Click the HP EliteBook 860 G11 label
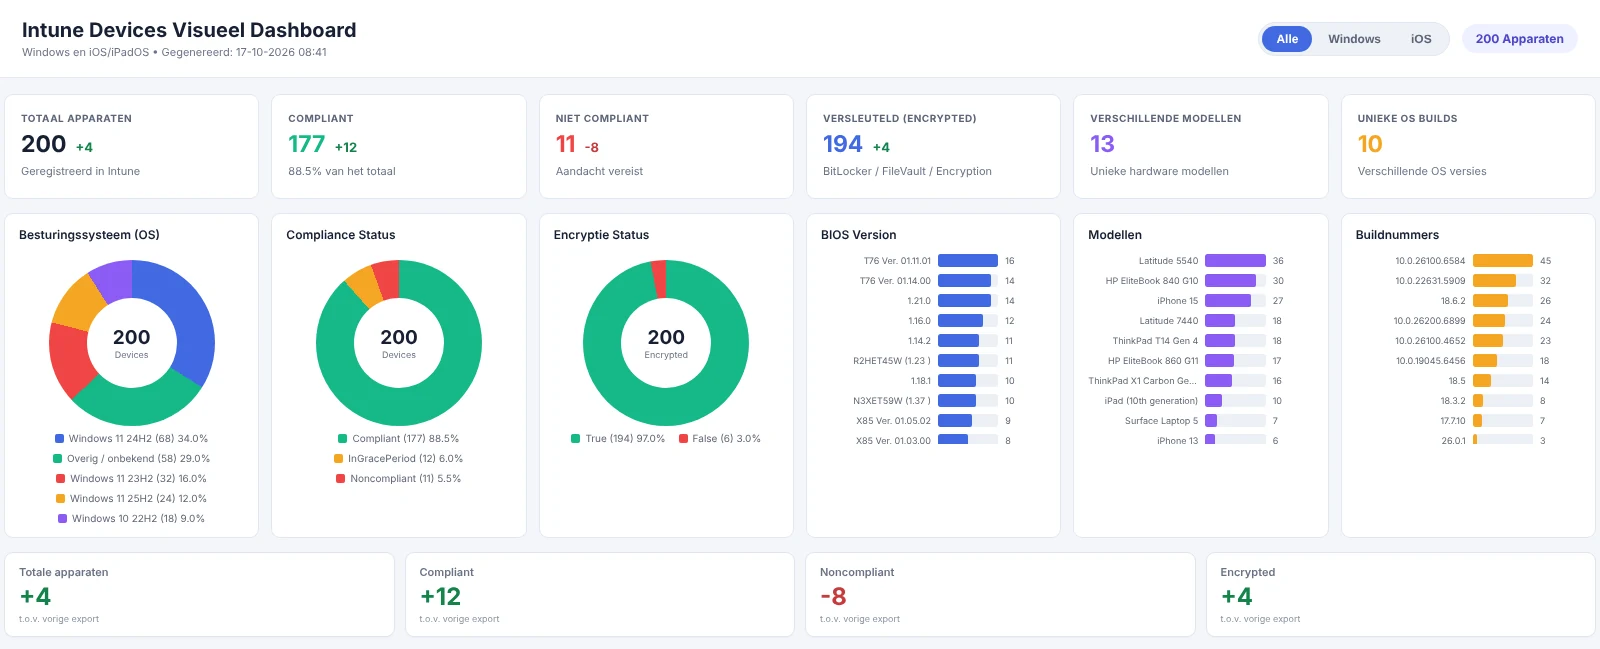1600x649 pixels. pyautogui.click(x=1153, y=361)
